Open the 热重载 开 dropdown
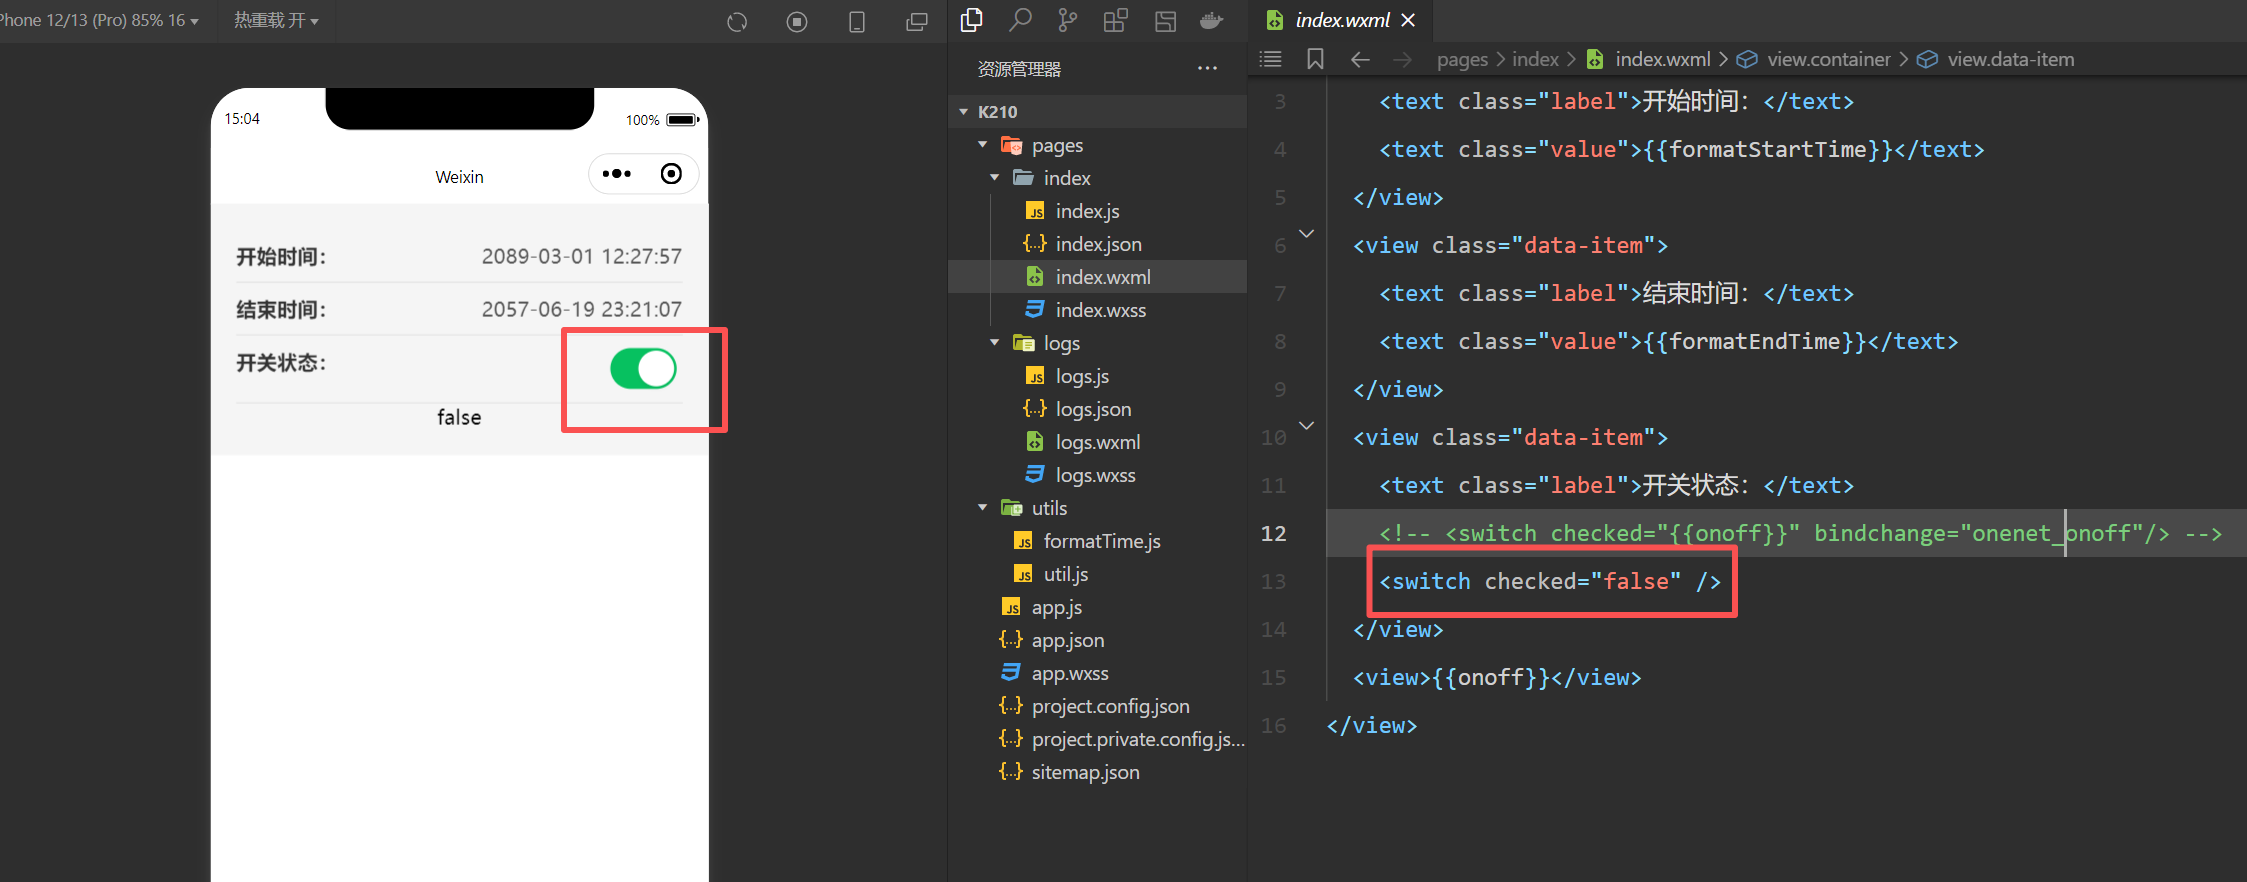This screenshot has width=2247, height=882. coord(276,20)
